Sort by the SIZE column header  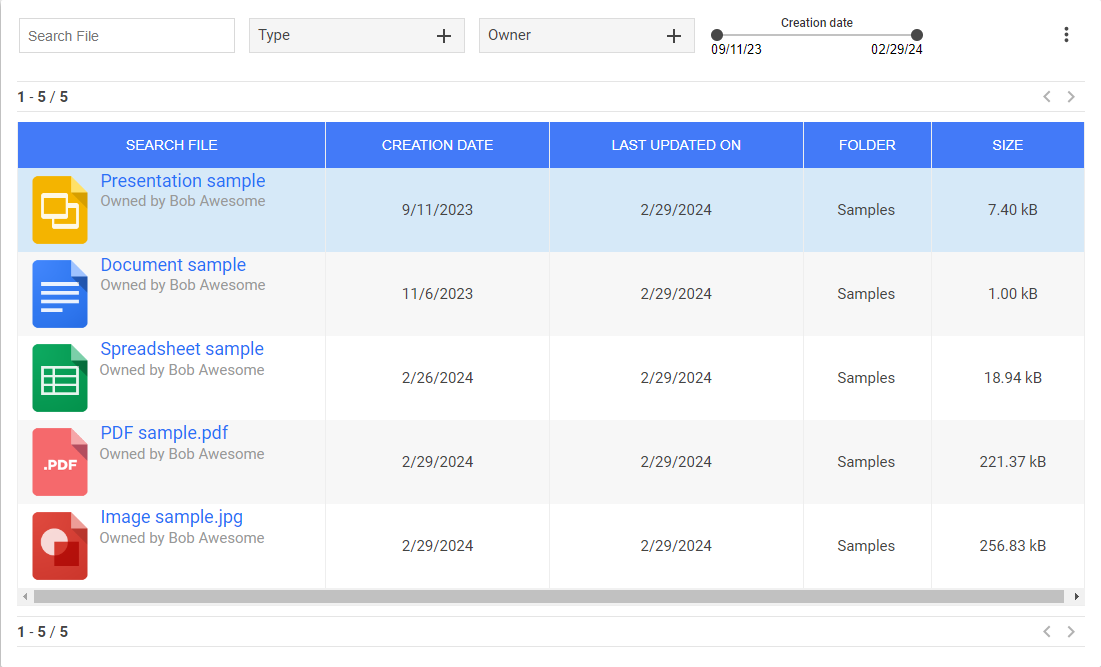(1008, 145)
